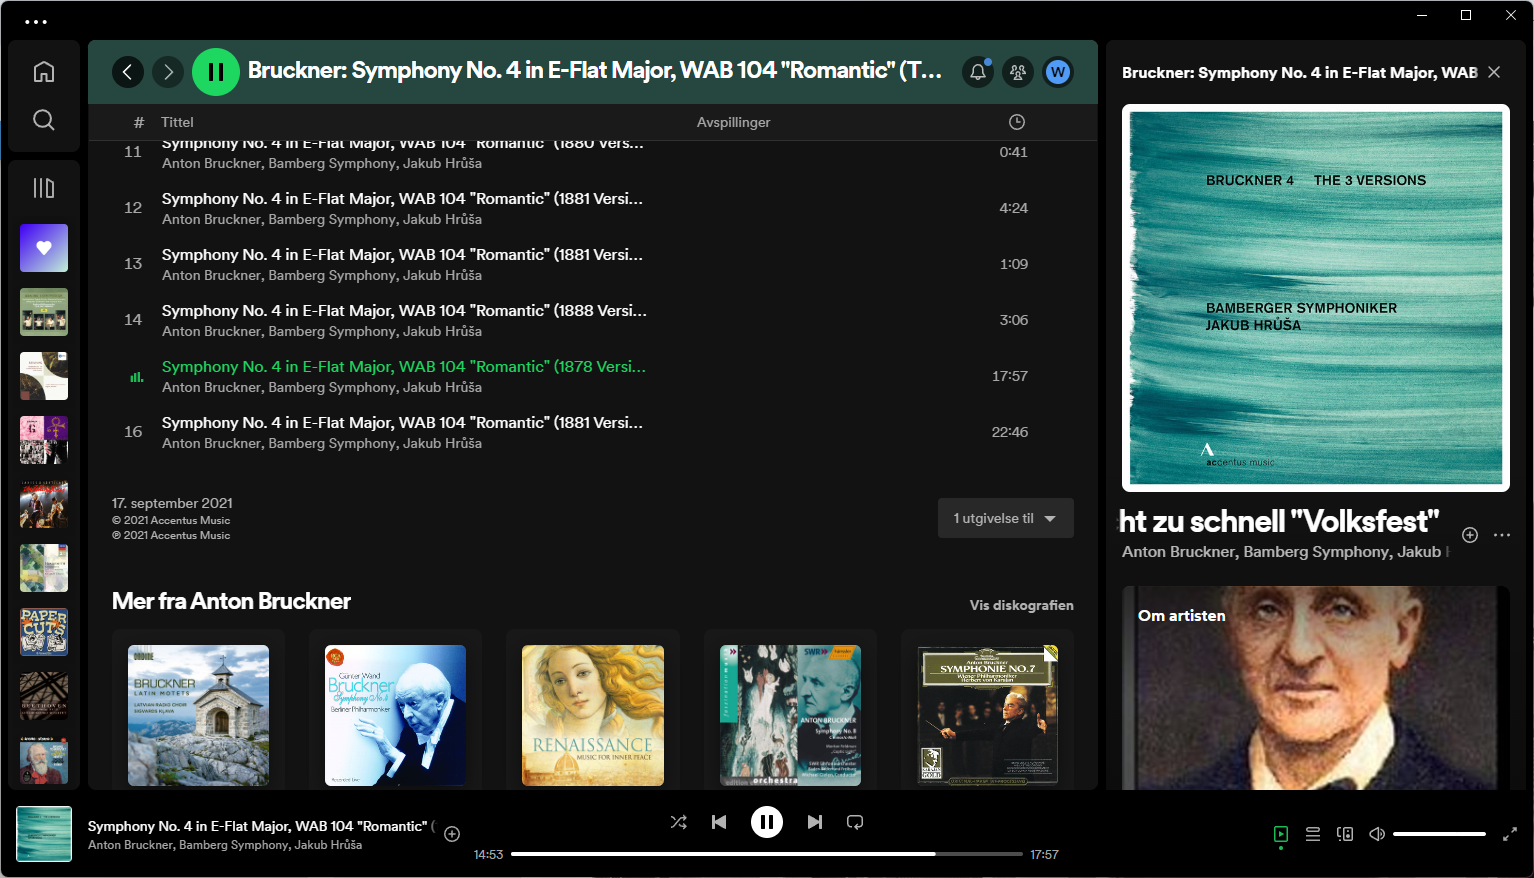Open the notifications bell
1534x878 pixels.
click(978, 72)
